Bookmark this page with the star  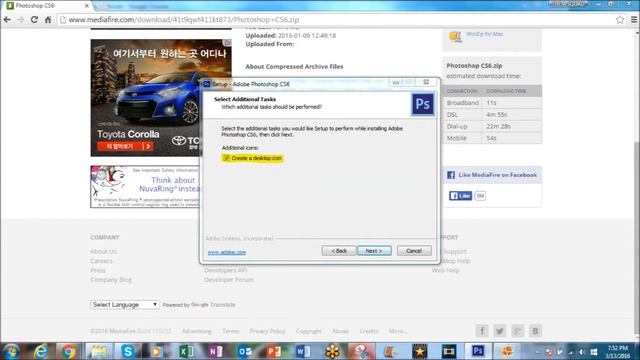tap(620, 20)
